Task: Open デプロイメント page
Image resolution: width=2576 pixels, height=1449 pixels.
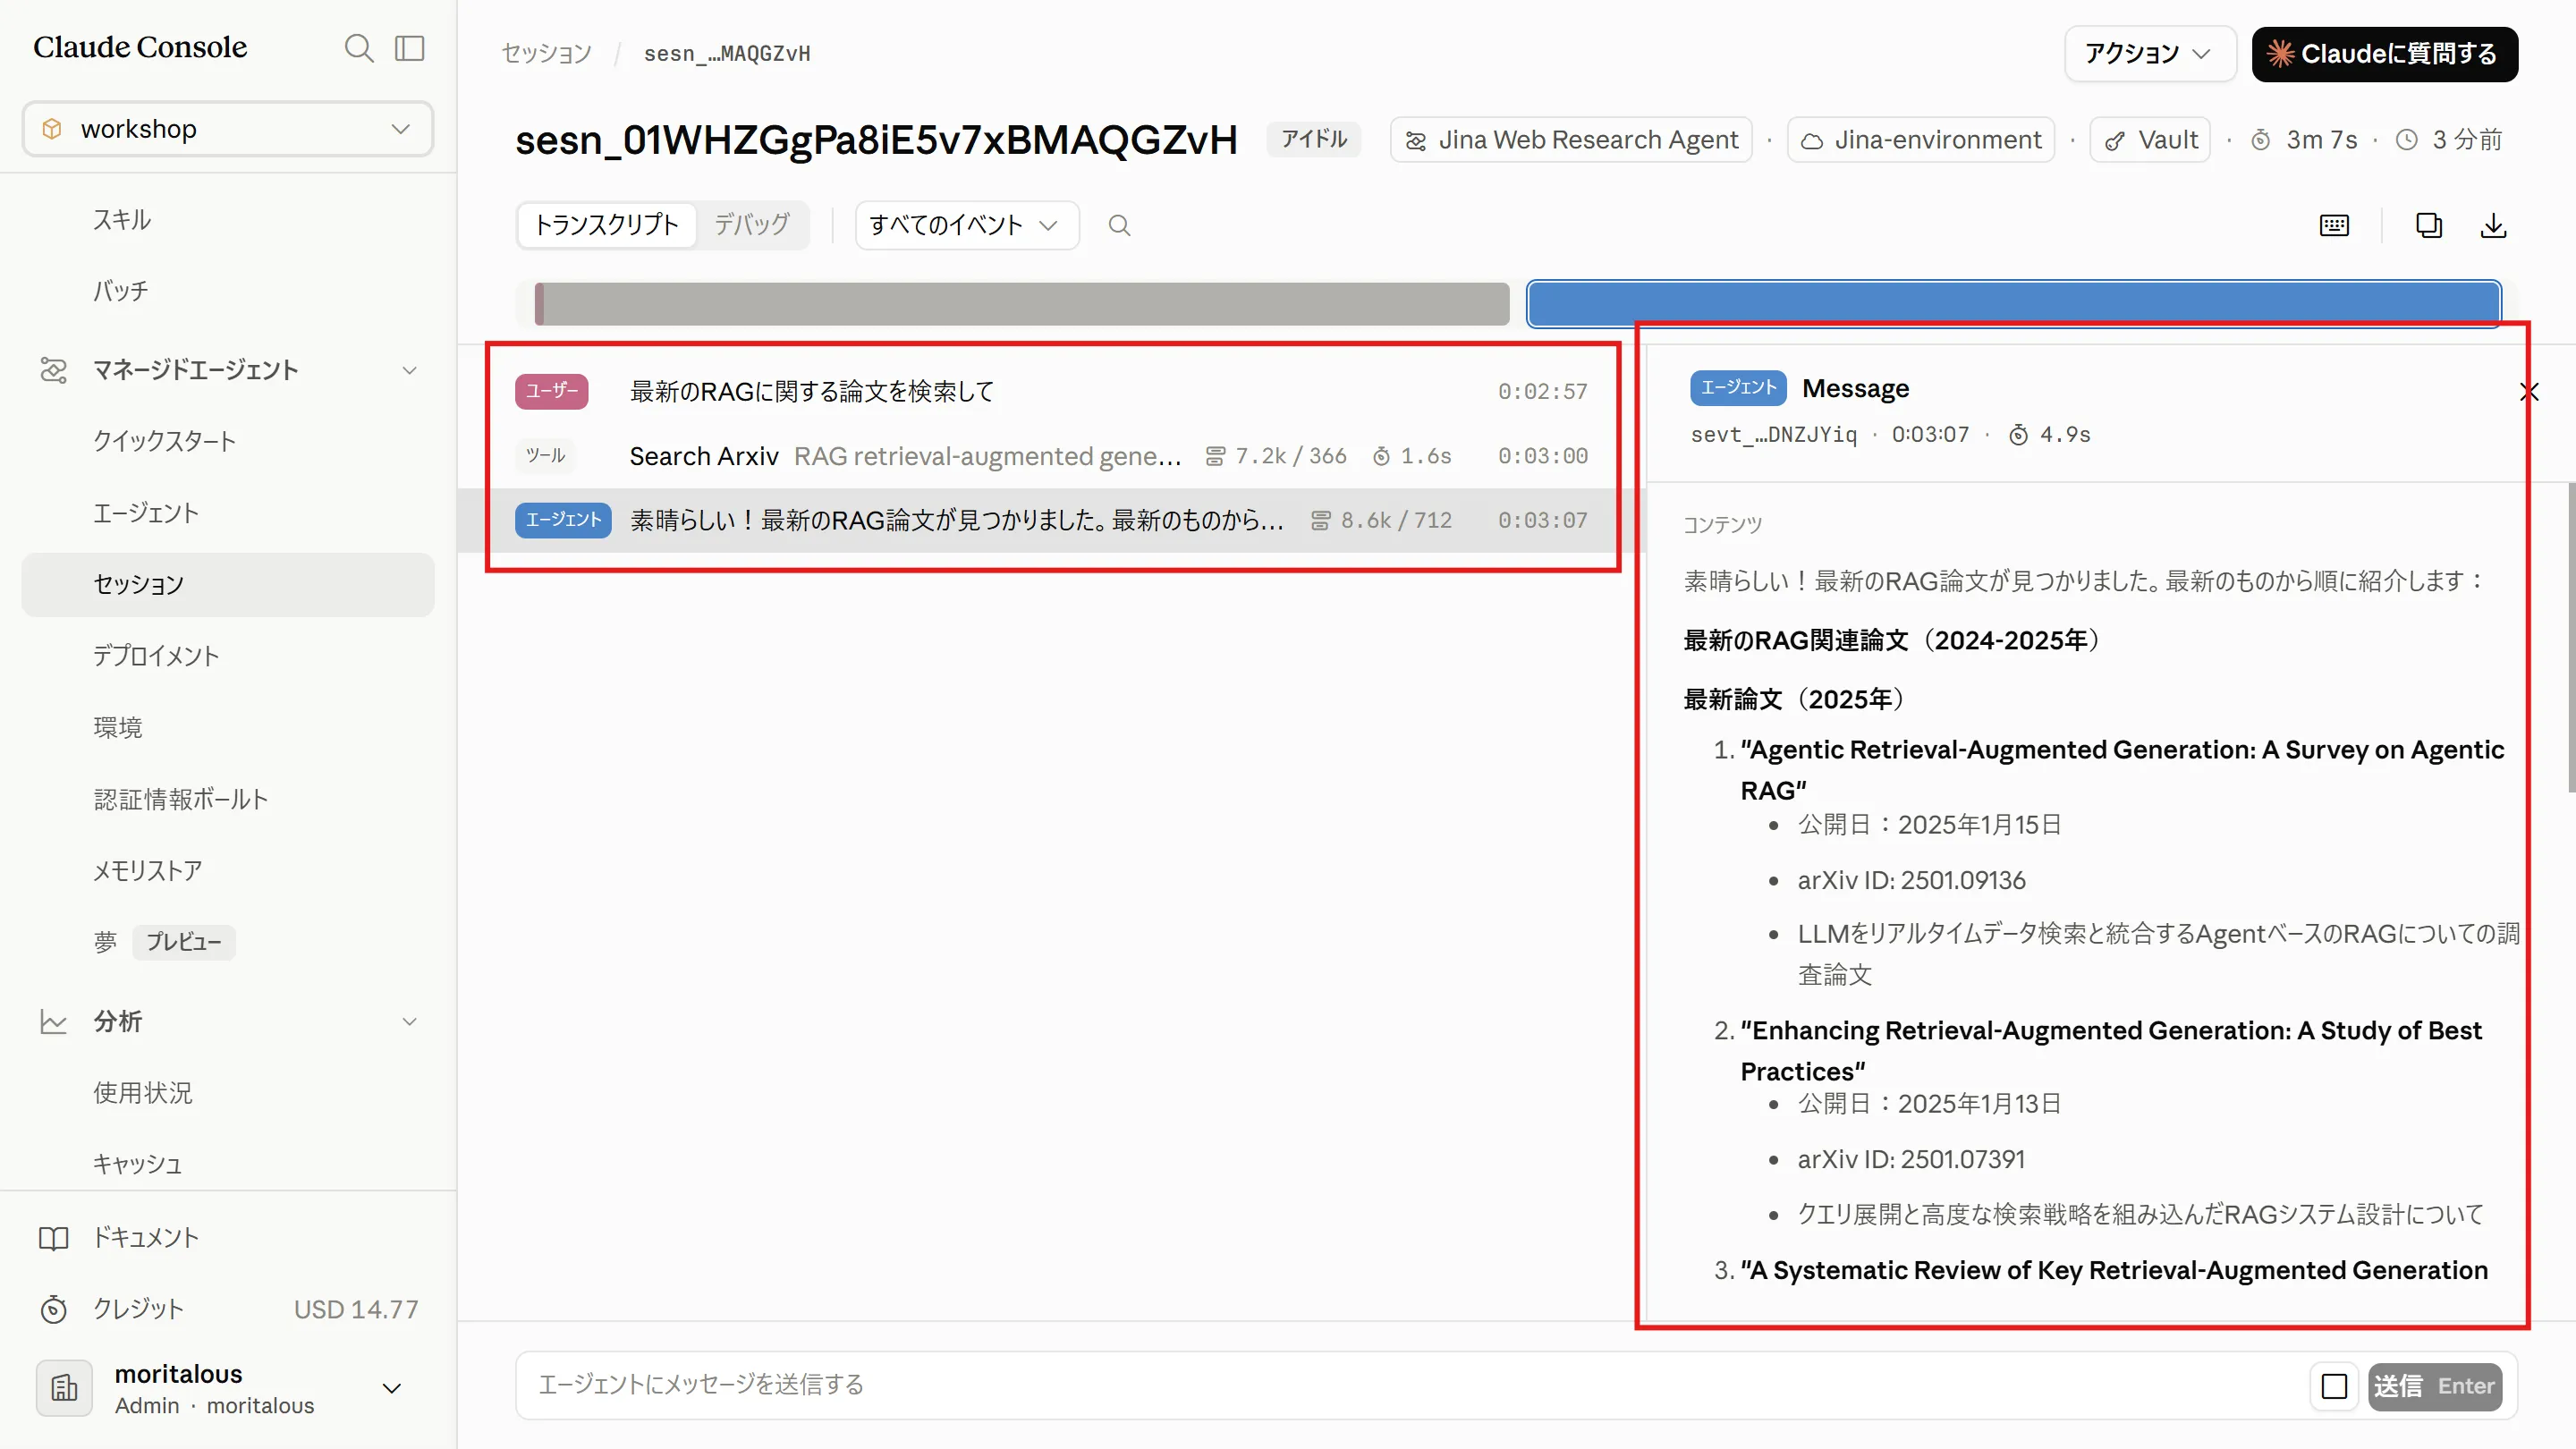Action: (156, 656)
